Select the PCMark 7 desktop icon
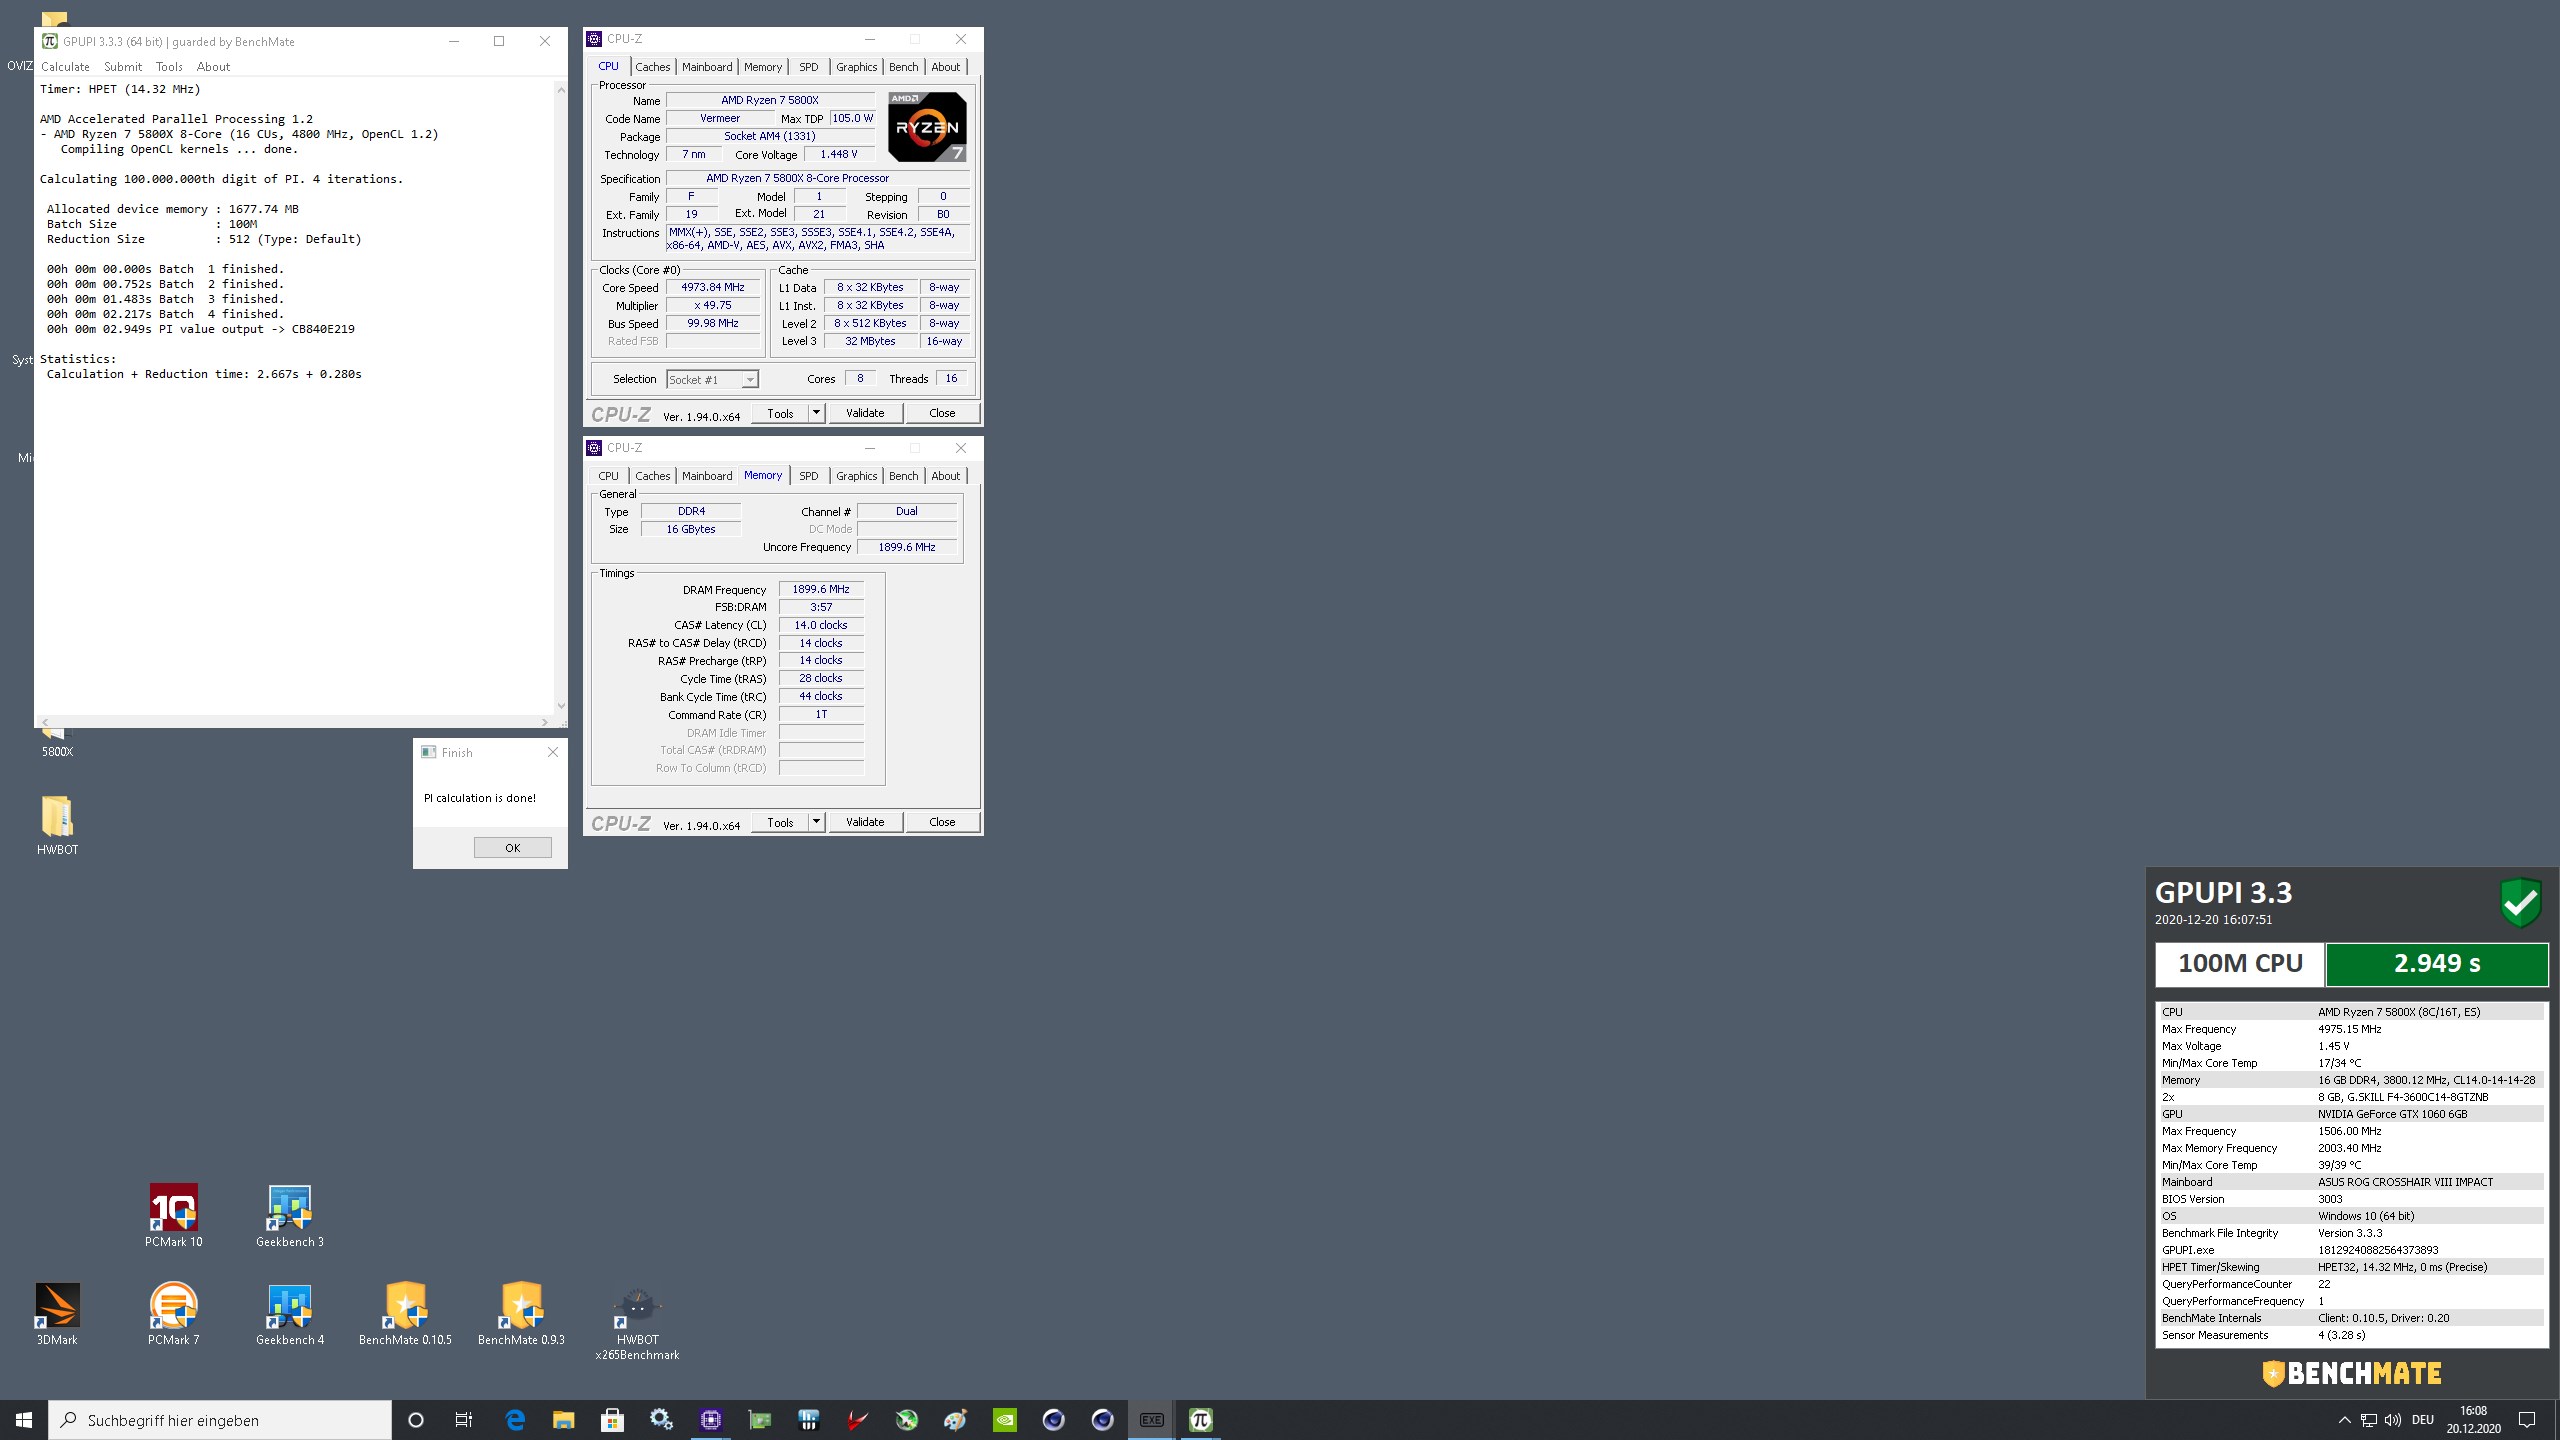The height and width of the screenshot is (1440, 2560). (174, 1314)
